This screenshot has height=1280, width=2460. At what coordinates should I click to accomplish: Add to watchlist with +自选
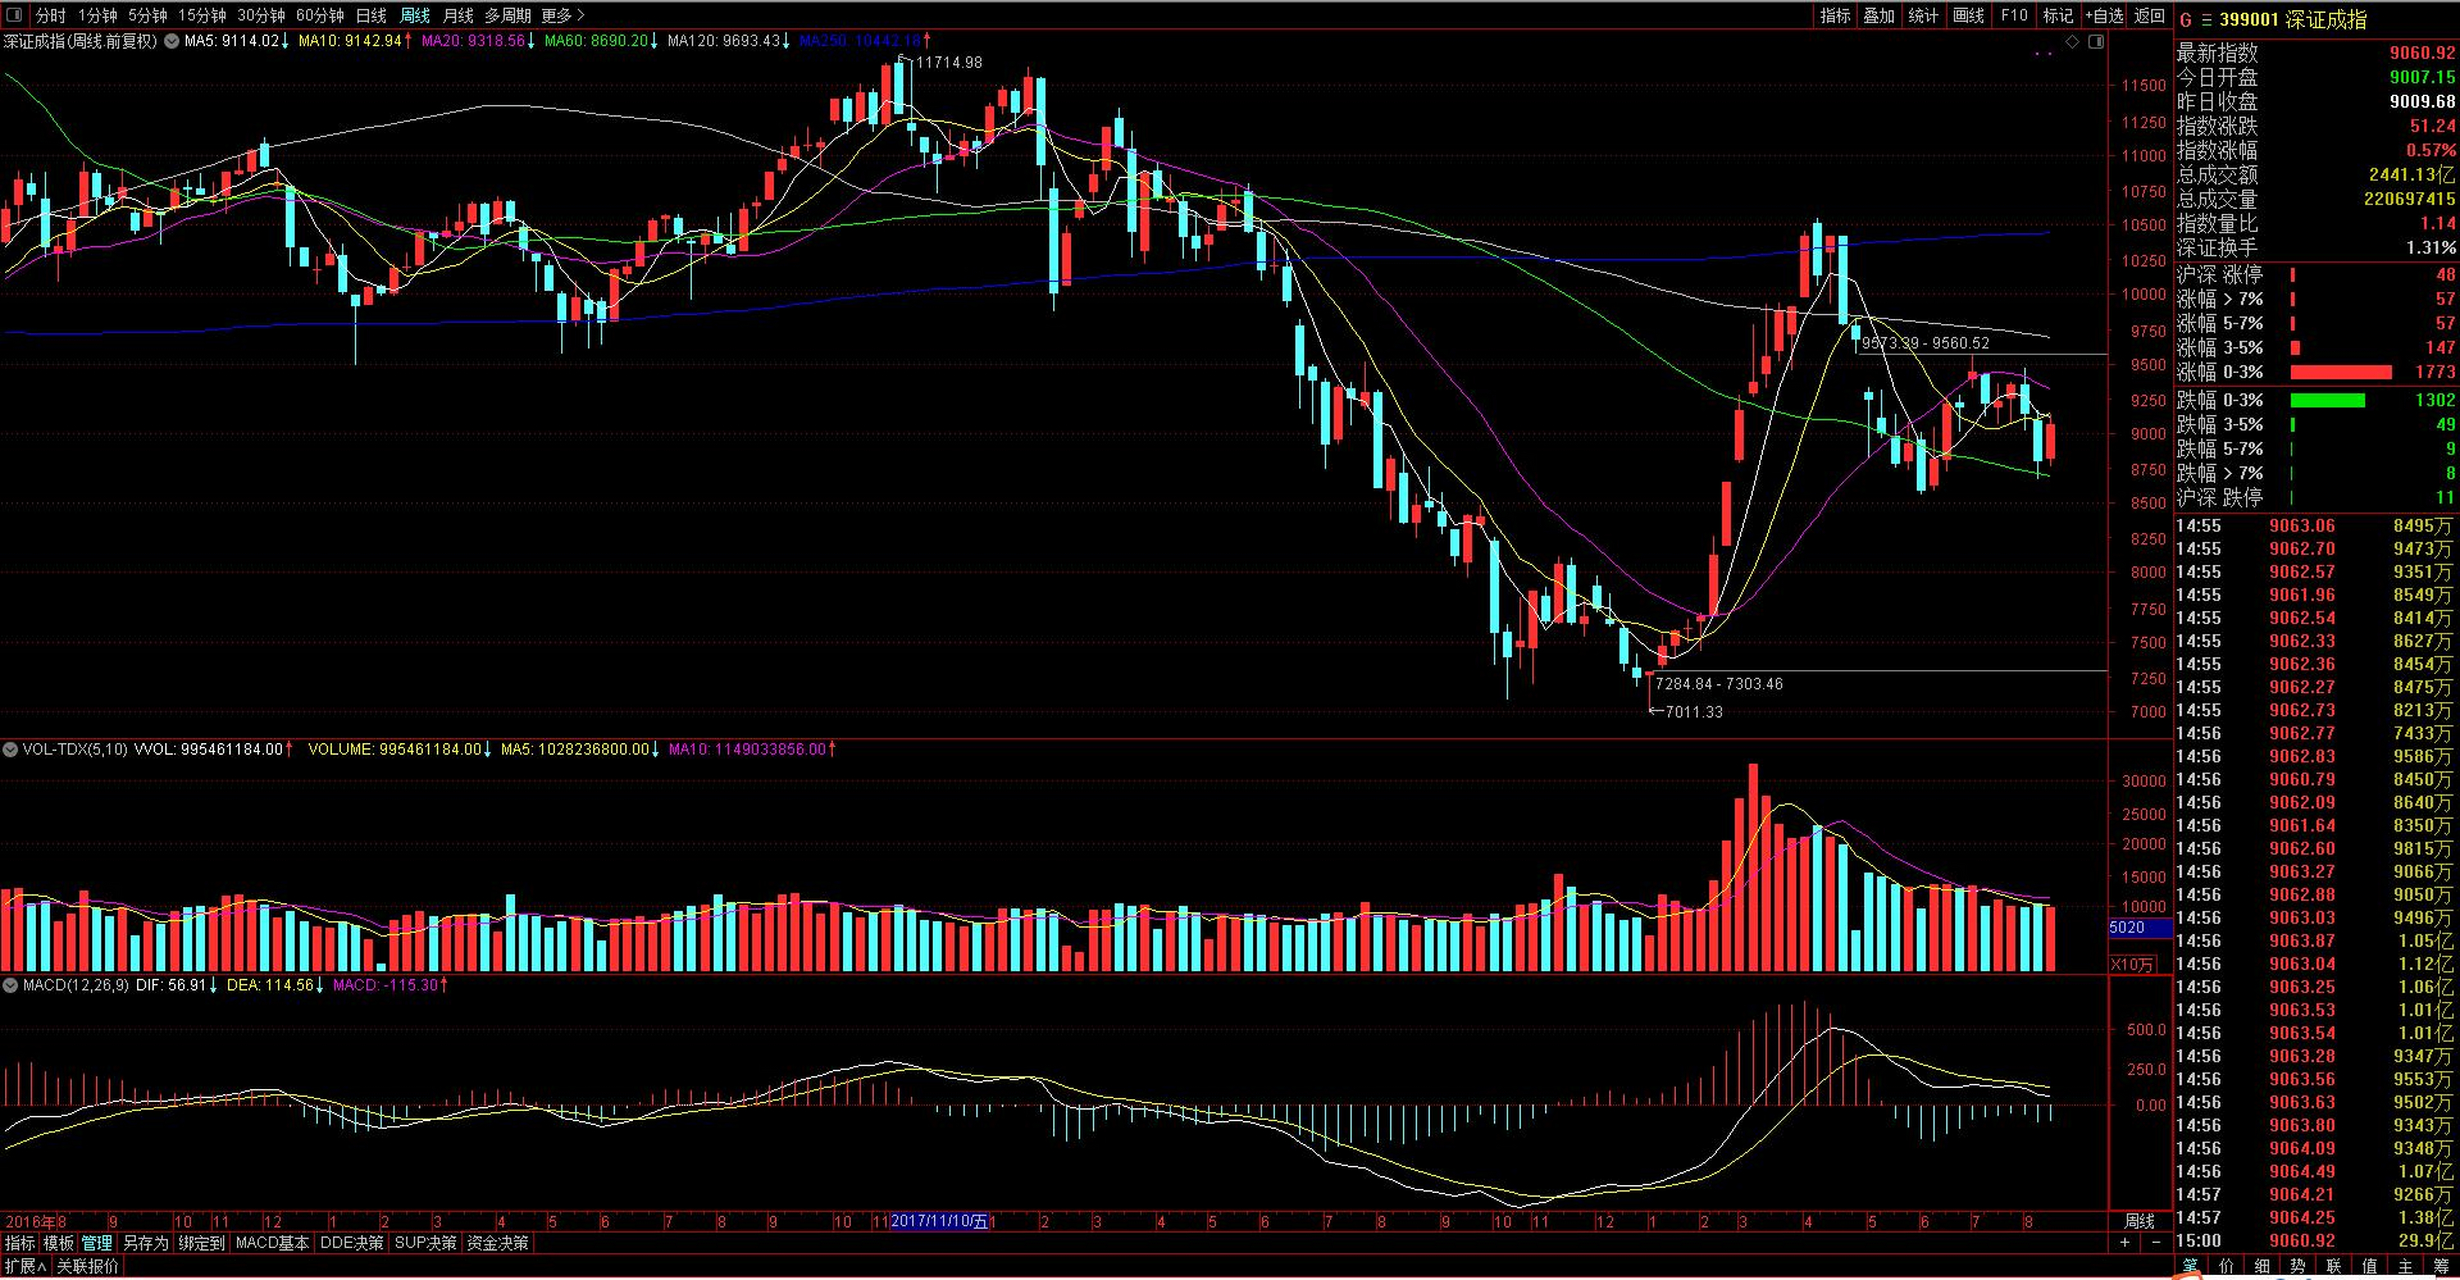2104,15
